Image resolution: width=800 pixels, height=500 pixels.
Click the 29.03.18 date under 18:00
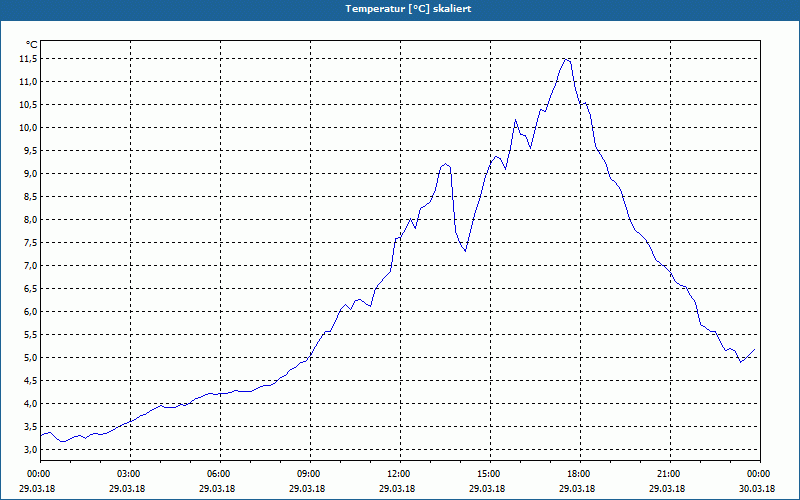point(577,488)
